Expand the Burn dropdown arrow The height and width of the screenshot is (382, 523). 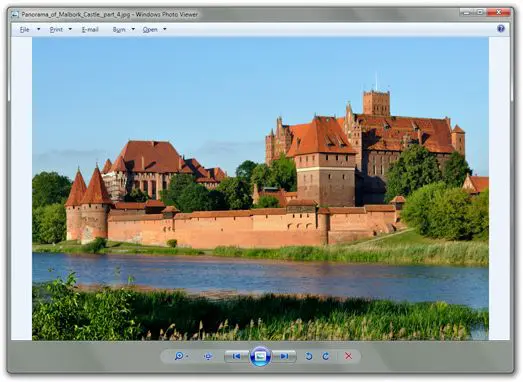[x=133, y=29]
